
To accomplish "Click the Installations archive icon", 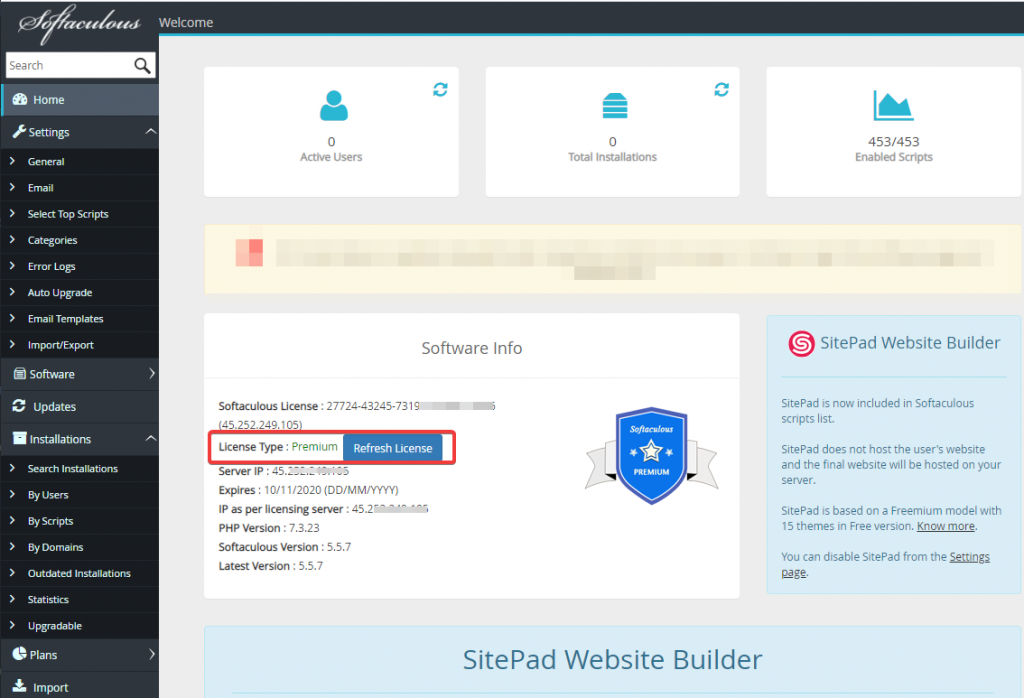I will (20, 438).
